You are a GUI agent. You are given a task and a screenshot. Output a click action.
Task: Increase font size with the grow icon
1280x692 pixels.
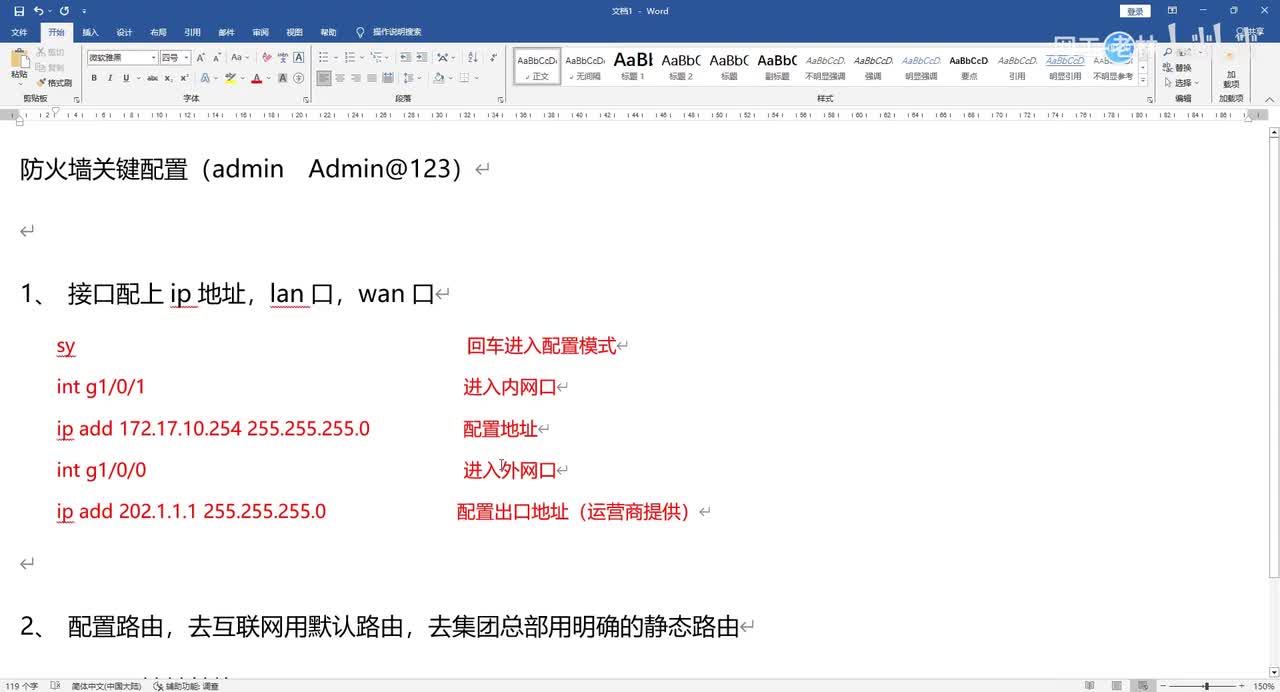[201, 57]
